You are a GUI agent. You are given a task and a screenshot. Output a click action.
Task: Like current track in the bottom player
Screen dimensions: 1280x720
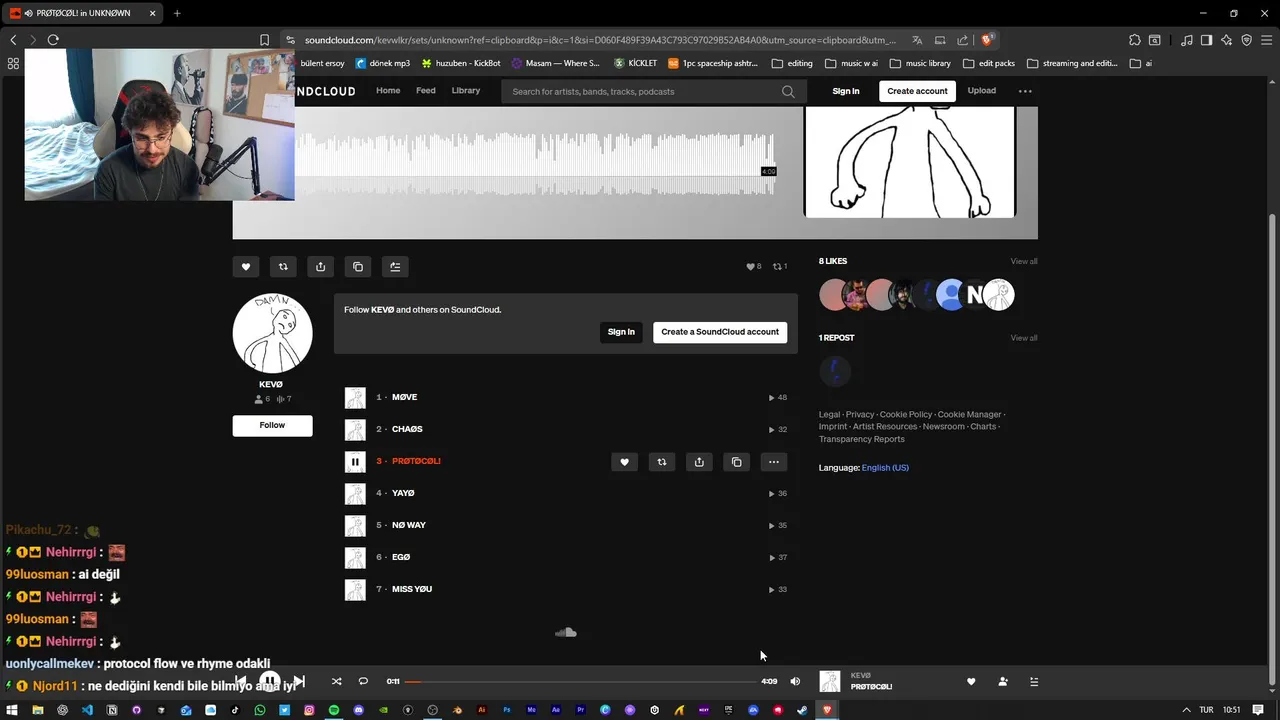pyautogui.click(x=971, y=682)
